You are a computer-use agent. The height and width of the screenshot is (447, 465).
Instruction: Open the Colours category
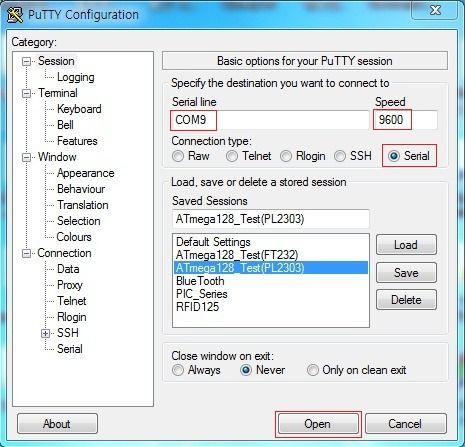click(x=74, y=237)
